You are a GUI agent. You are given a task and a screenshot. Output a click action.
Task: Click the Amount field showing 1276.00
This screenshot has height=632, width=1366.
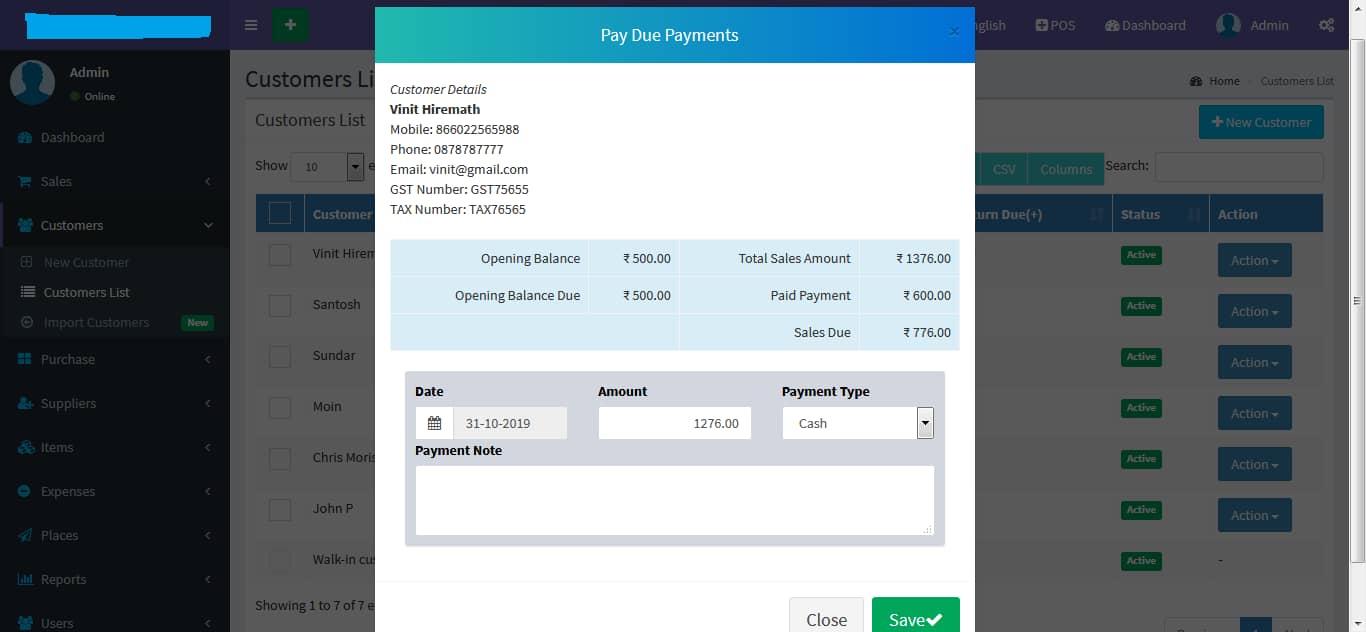click(675, 423)
